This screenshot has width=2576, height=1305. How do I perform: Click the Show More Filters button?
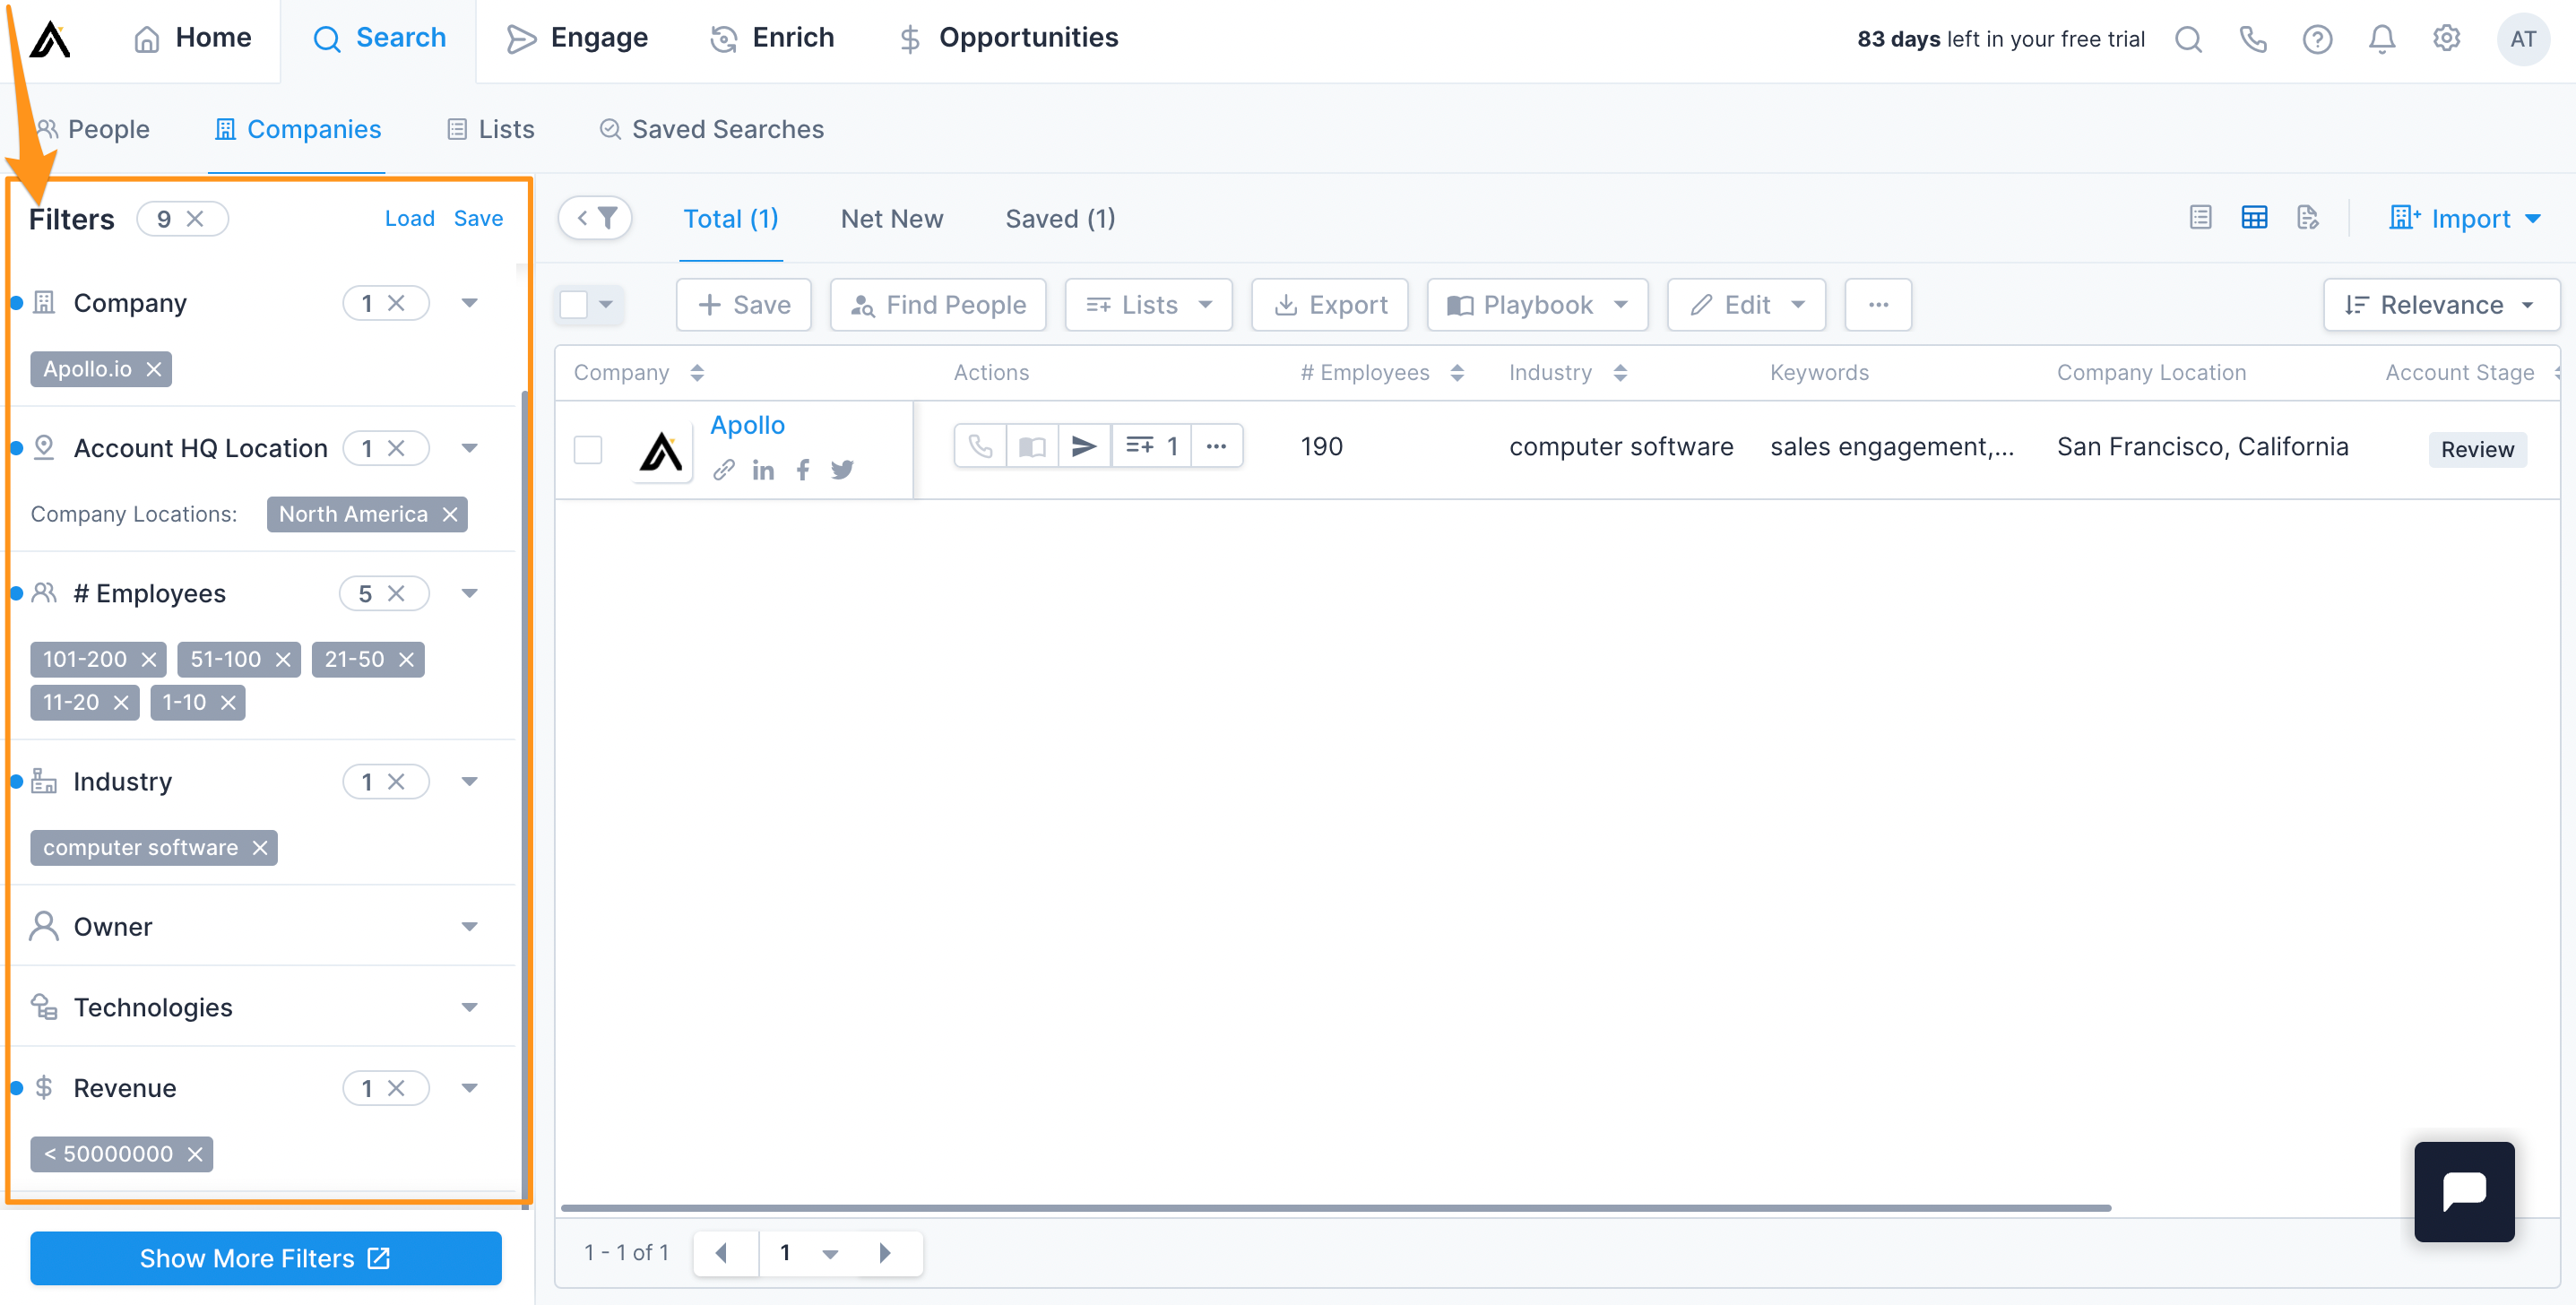point(266,1259)
